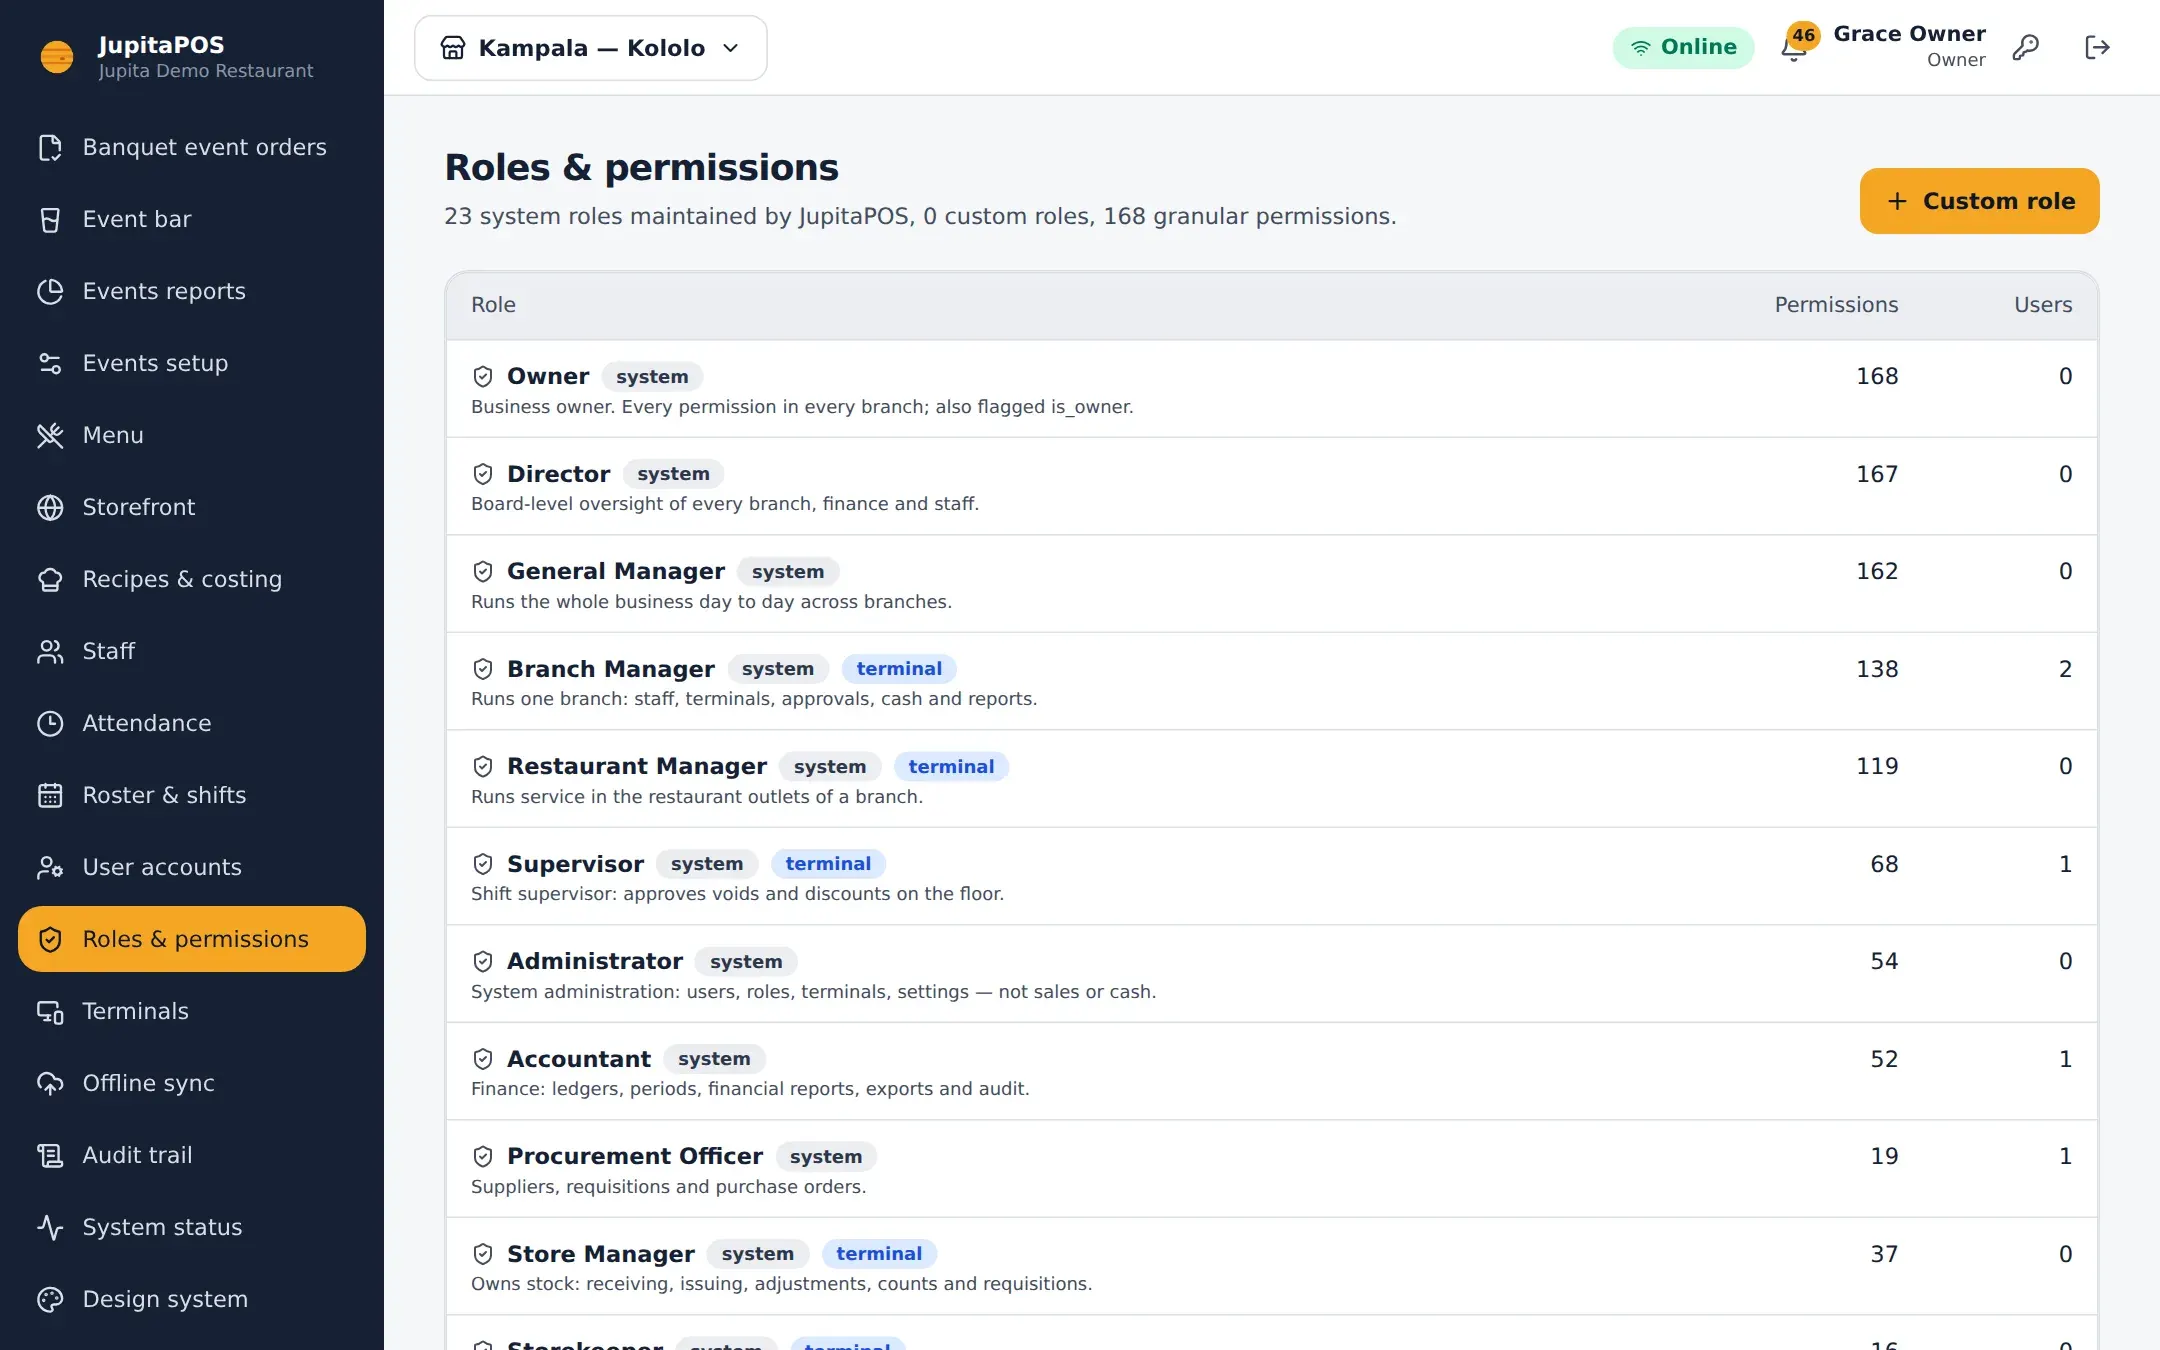This screenshot has height=1350, width=2160.
Task: Click the Attendance clock icon
Action: (50, 723)
